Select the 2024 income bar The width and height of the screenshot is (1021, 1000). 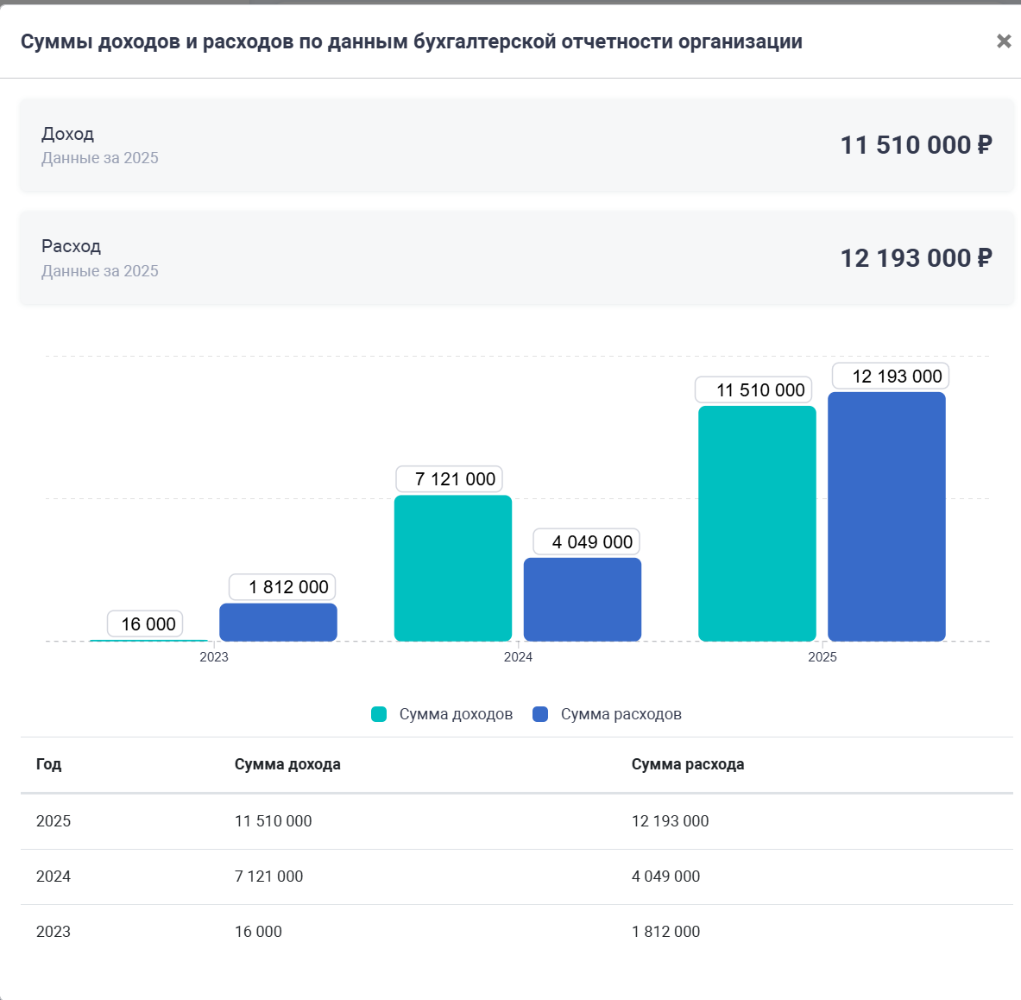[x=453, y=568]
